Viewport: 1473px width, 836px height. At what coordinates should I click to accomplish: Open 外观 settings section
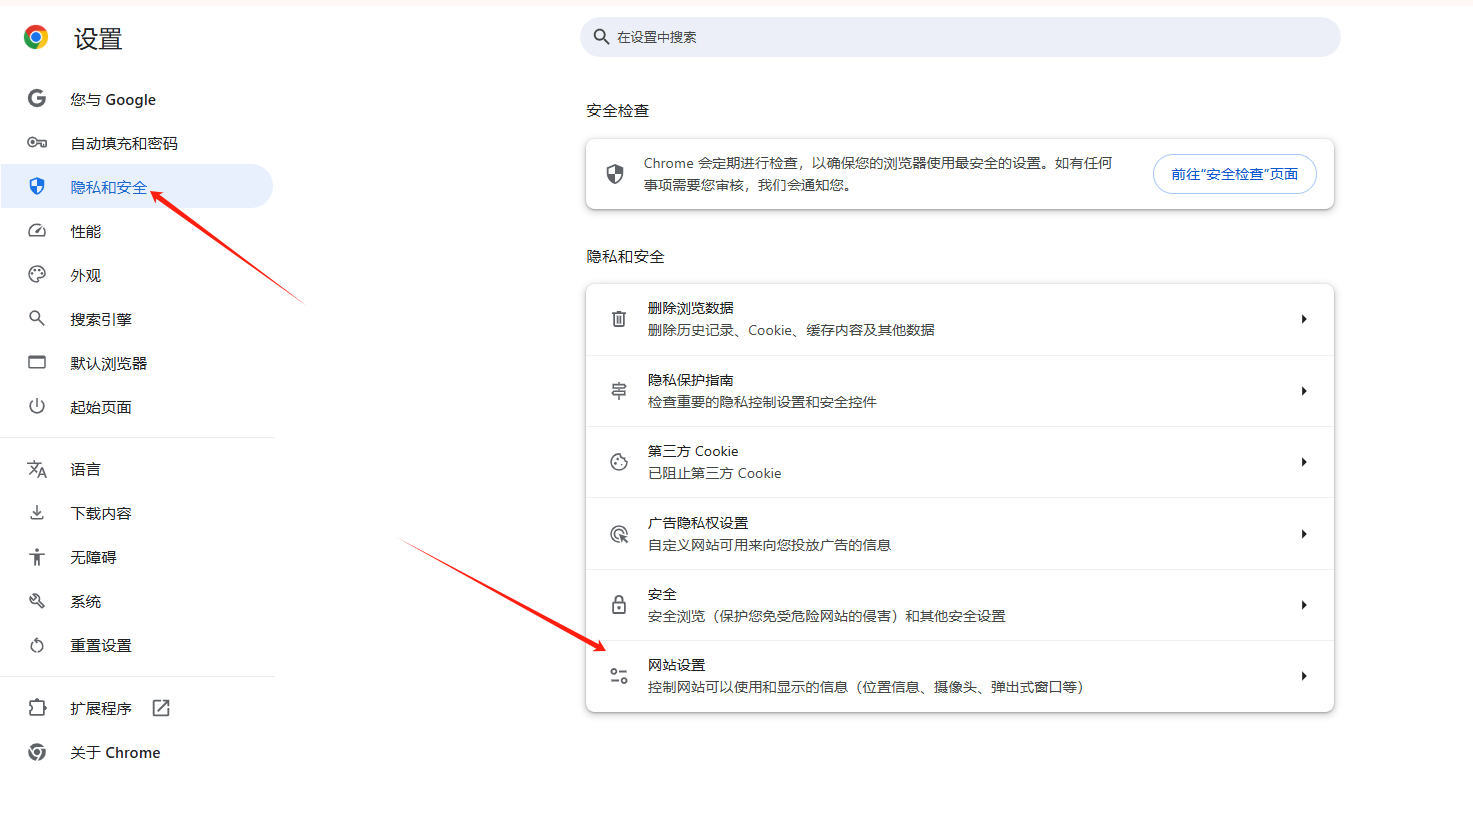[x=137, y=275]
